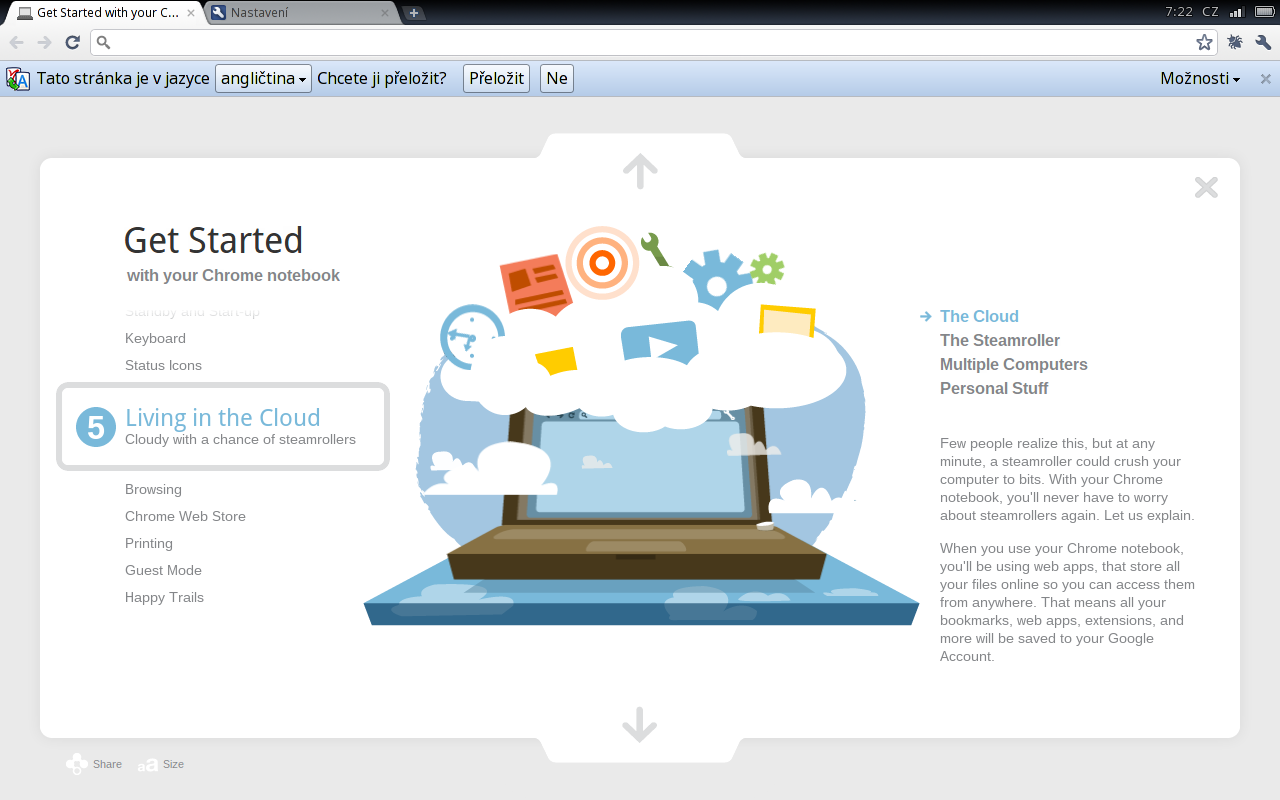Screen dimensions: 1280x800
Task: Select the Standby and Start-up chapter
Action: click(192, 312)
